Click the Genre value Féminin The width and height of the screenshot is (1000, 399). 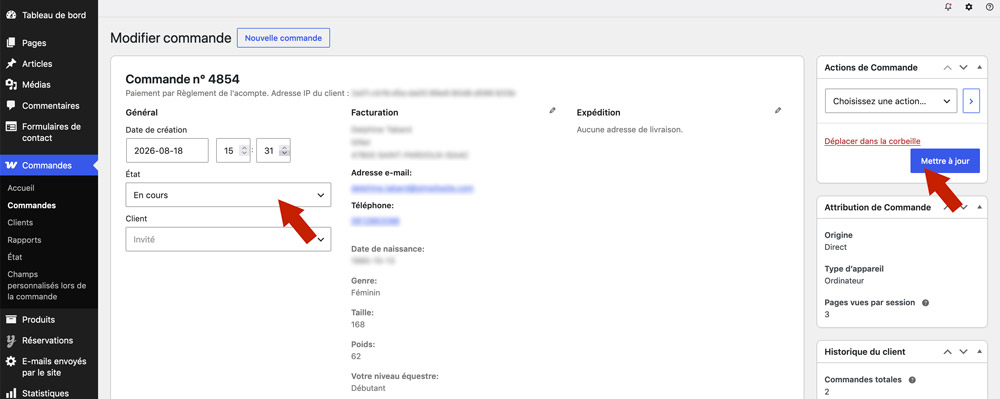point(366,293)
